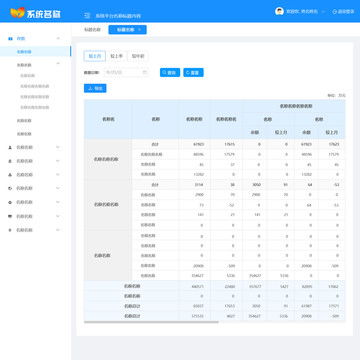Click the system logo beside 系统名称
Screen dimensions: 360x360
coord(18,12)
